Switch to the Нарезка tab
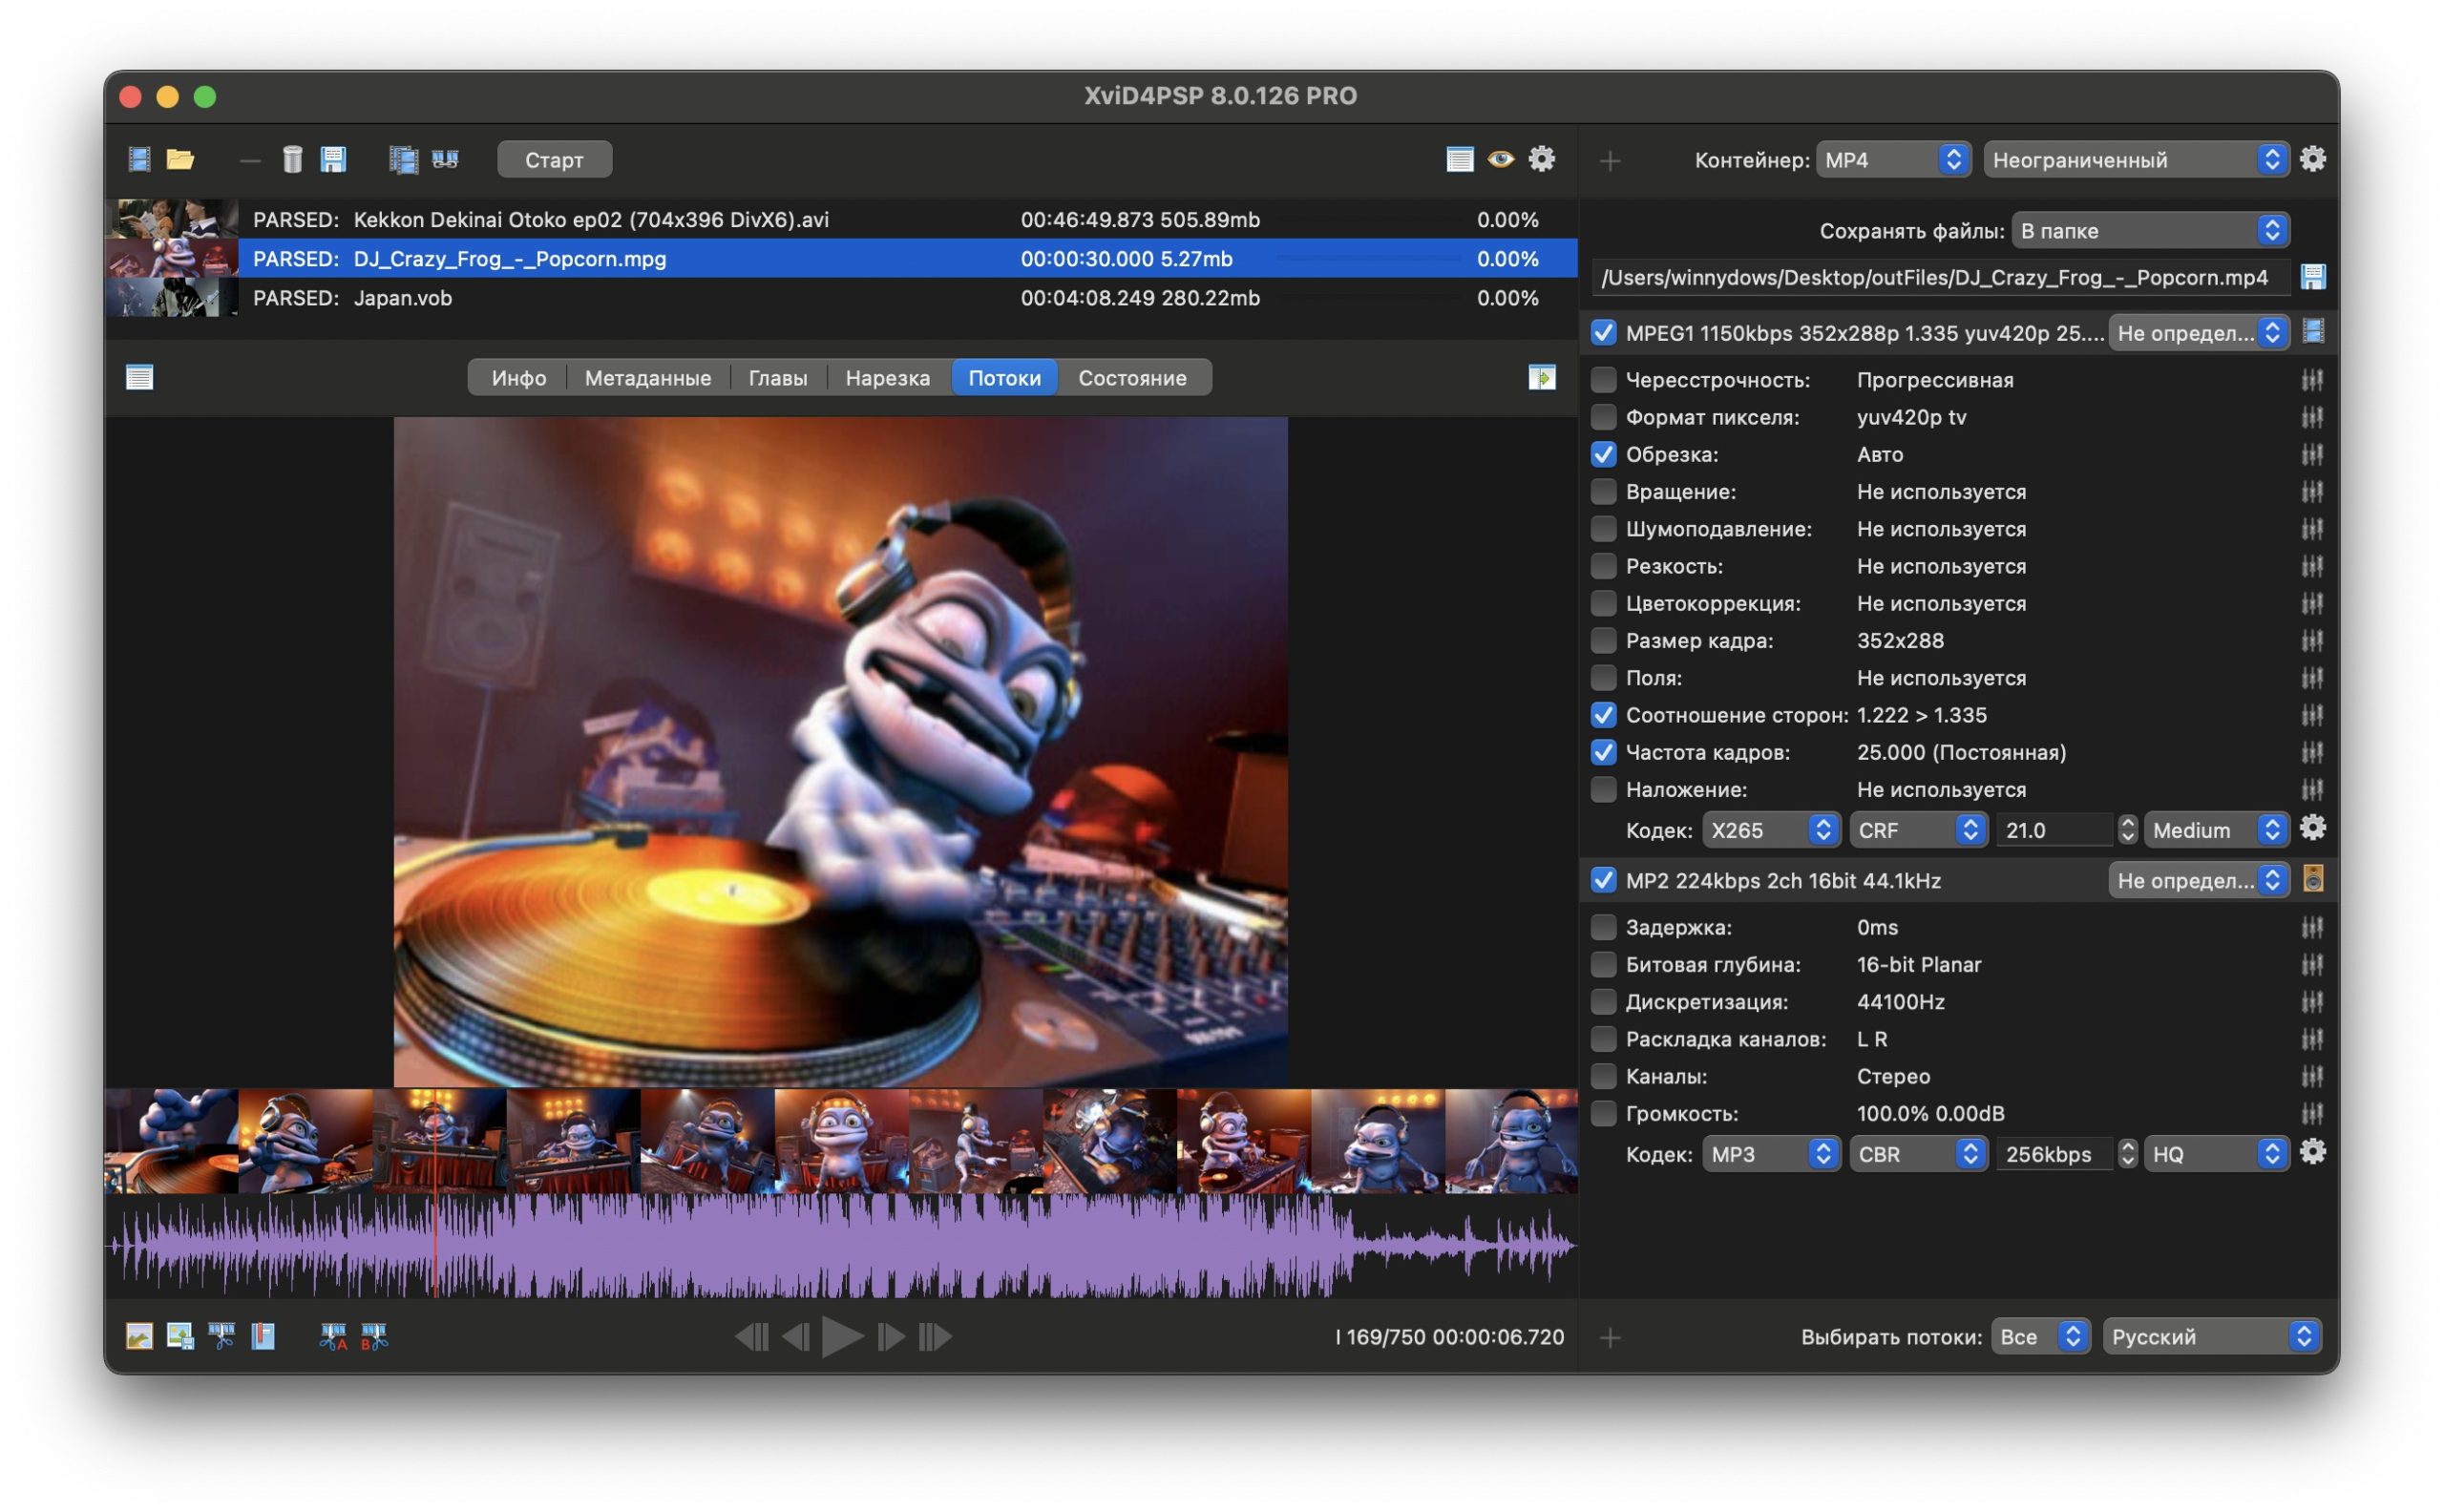 point(888,378)
